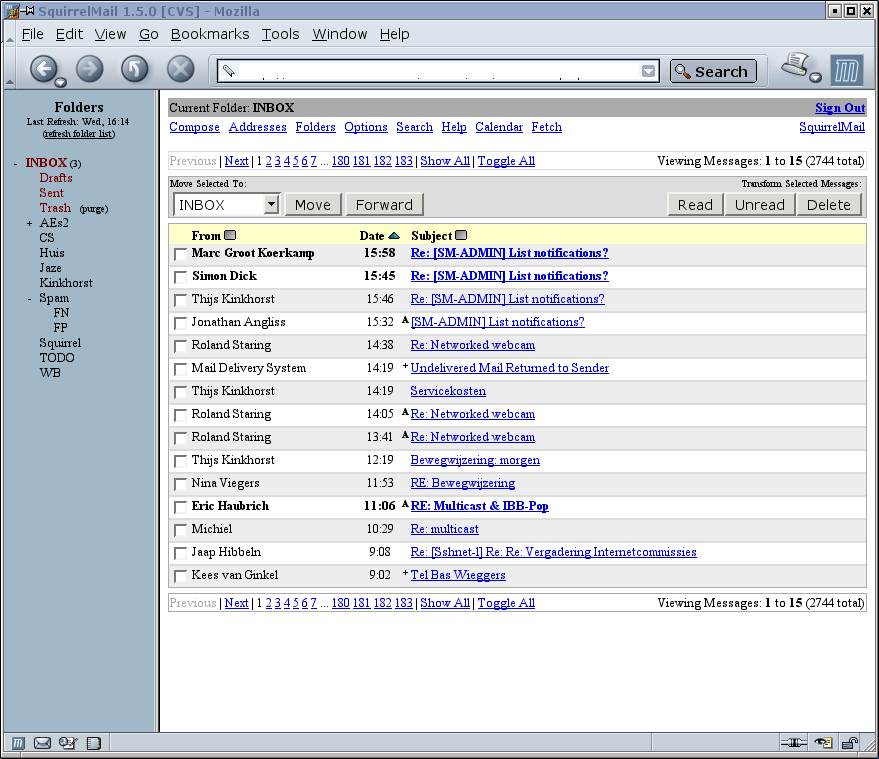Tick the Kees van Ginkel message checkbox
This screenshot has width=879, height=759.
pos(180,576)
